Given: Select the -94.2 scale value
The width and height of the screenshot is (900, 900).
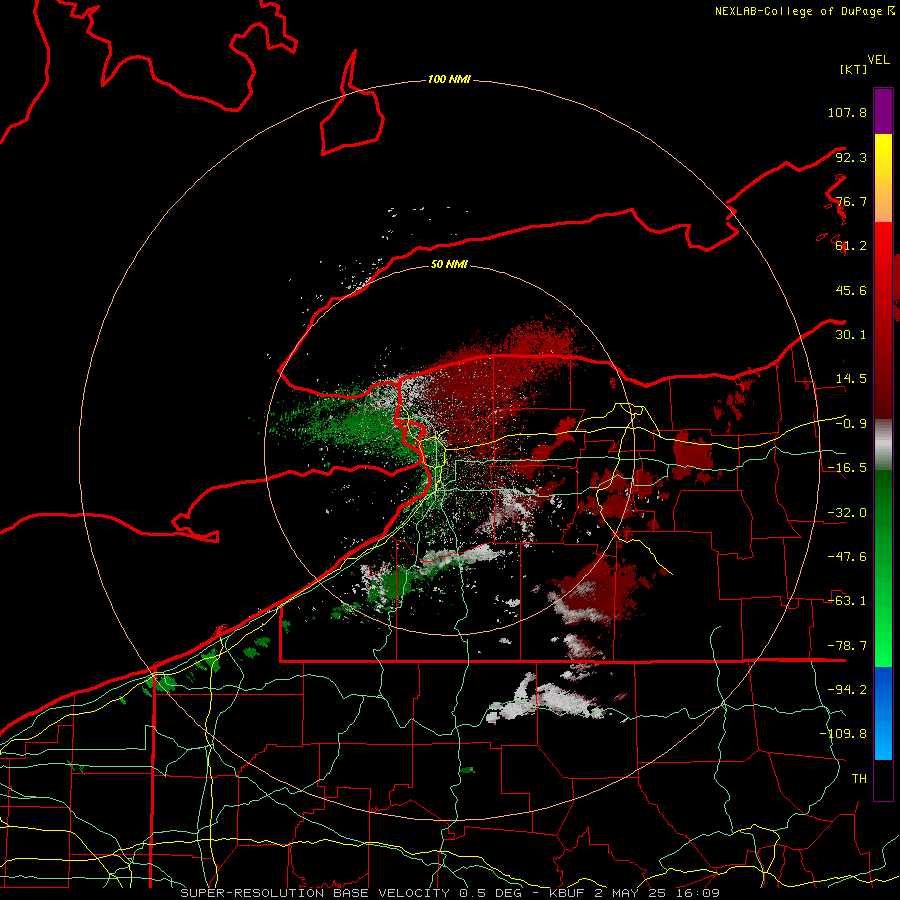Looking at the screenshot, I should click(847, 690).
